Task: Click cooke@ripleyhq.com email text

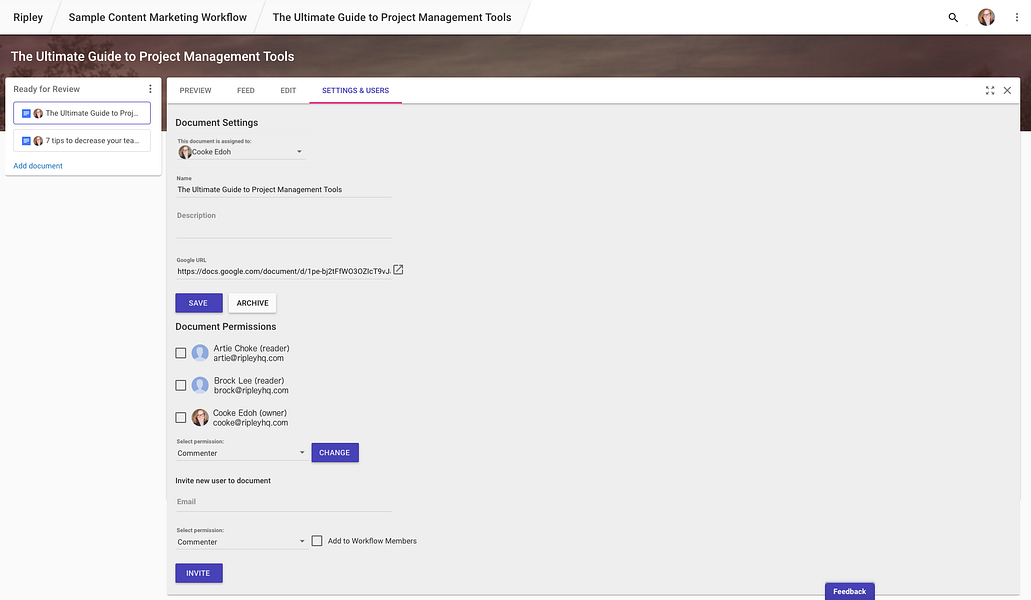Action: 251,423
